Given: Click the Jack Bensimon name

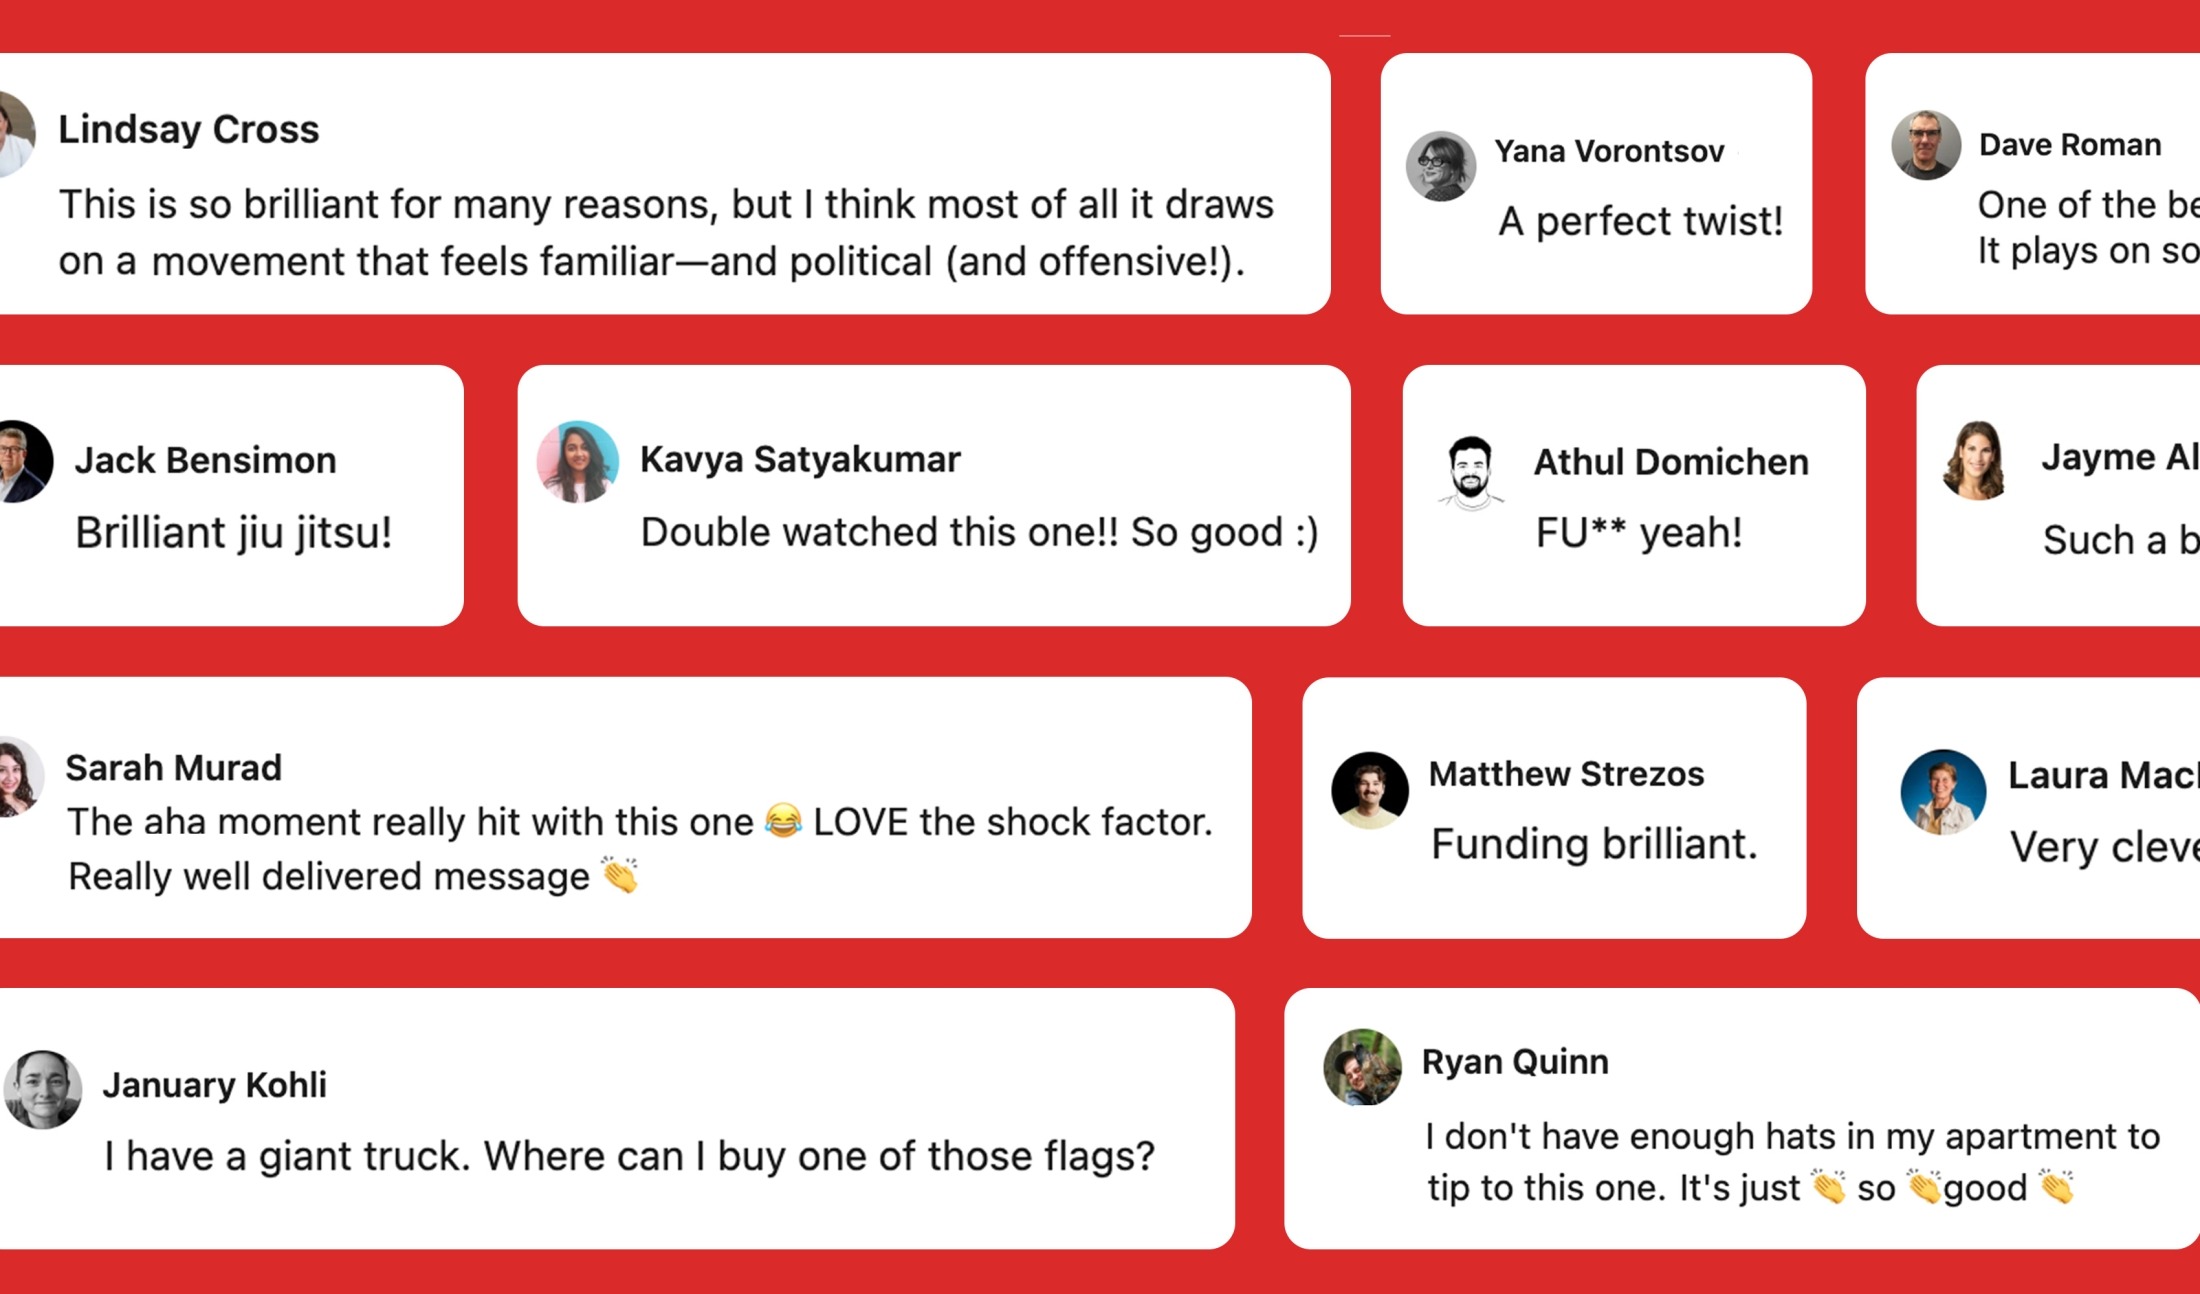Looking at the screenshot, I should [205, 460].
